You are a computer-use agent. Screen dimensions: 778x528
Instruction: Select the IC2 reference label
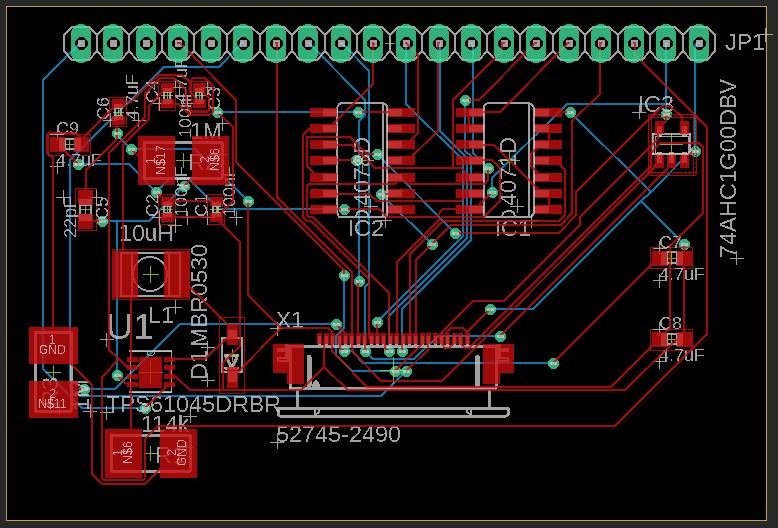367,229
